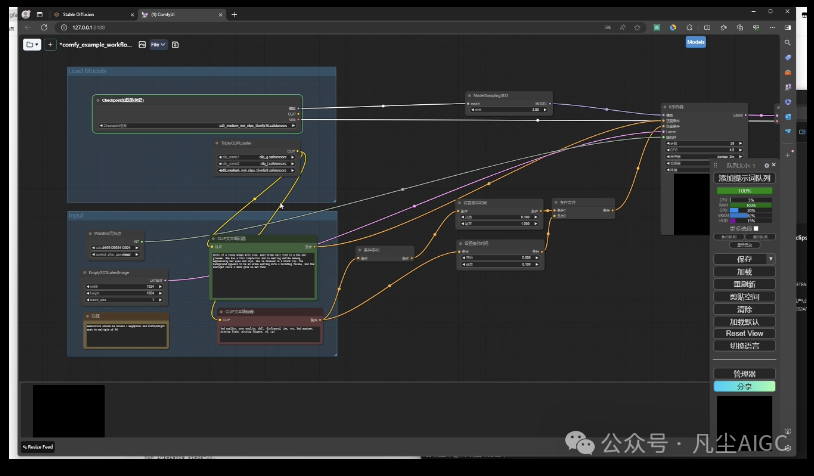Click the Edge sidebar Outlook icon
The height and width of the screenshot is (476, 814).
pos(788,117)
